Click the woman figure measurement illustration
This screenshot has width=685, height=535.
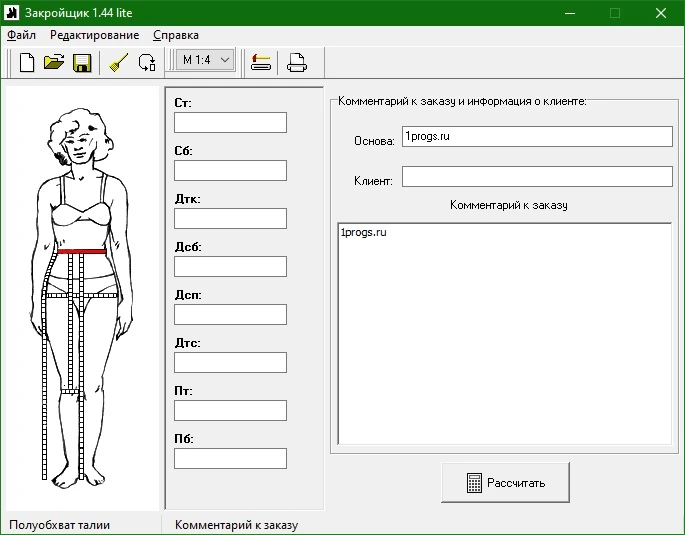[x=82, y=297]
